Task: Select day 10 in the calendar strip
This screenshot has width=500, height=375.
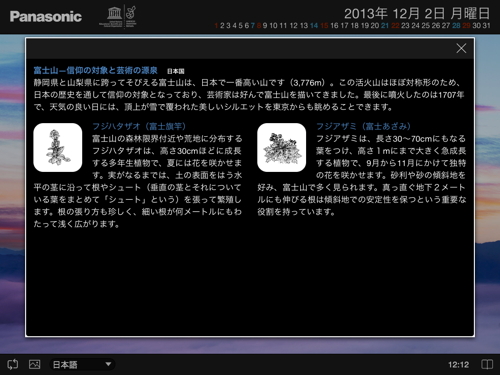Action: [273, 25]
